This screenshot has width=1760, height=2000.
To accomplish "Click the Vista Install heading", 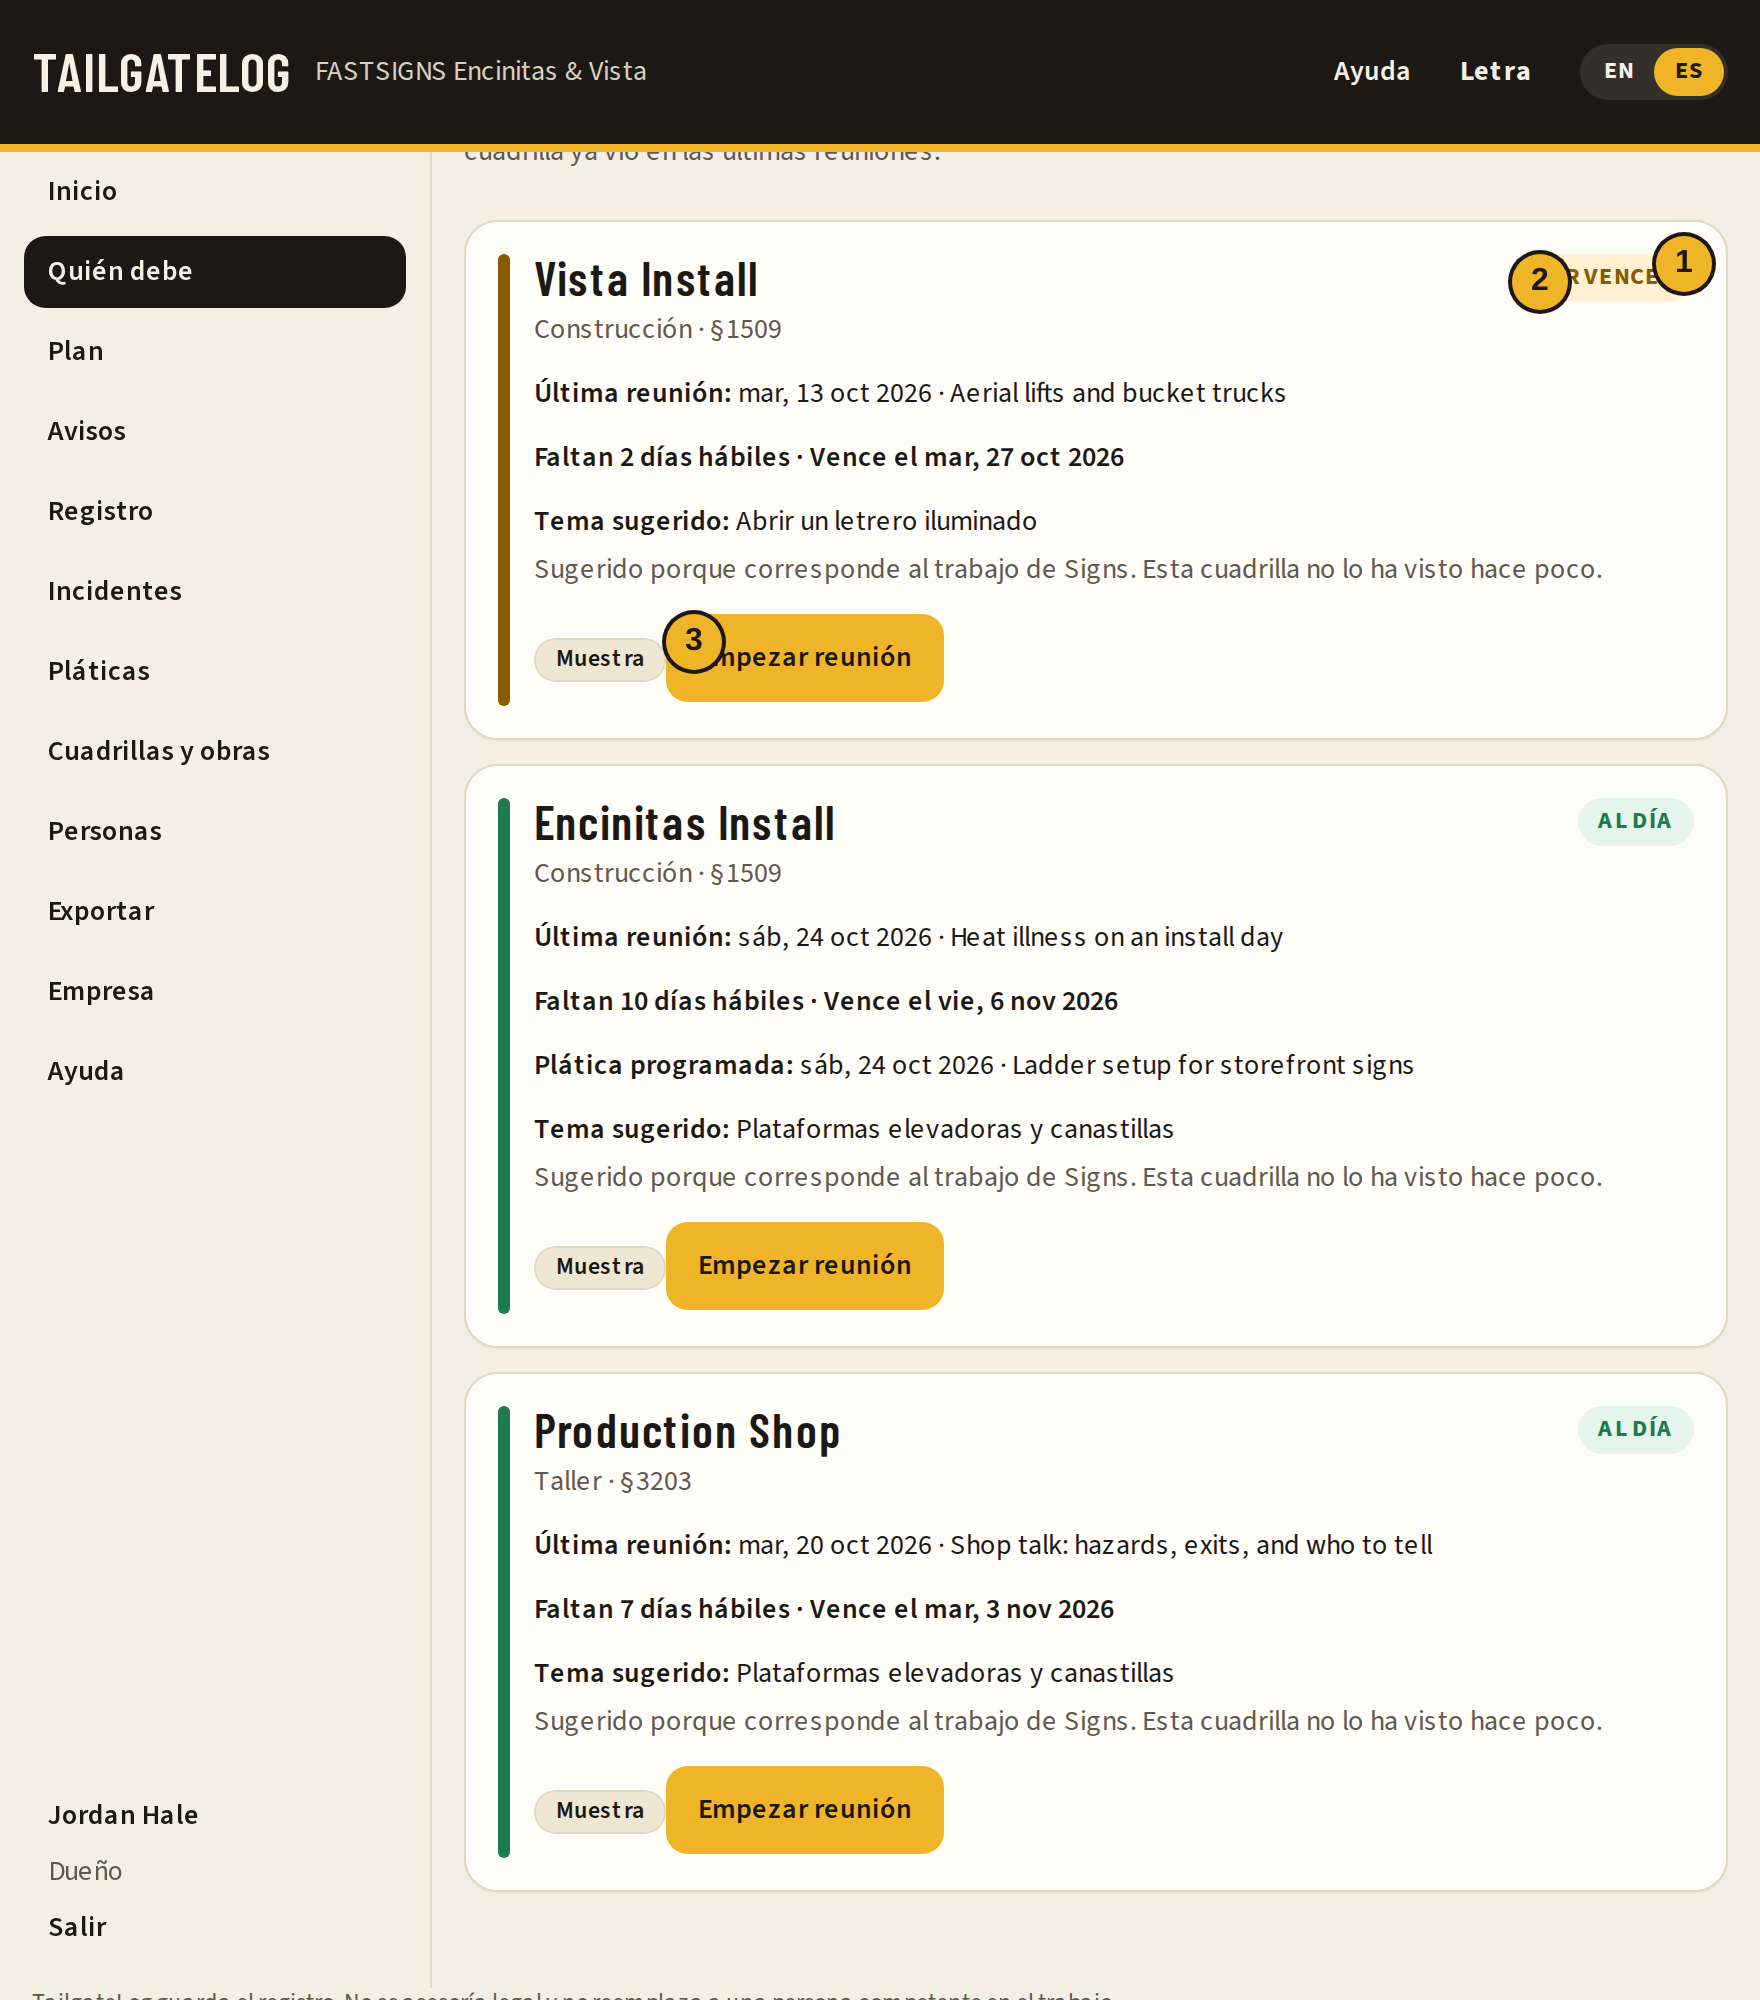I will coord(646,280).
